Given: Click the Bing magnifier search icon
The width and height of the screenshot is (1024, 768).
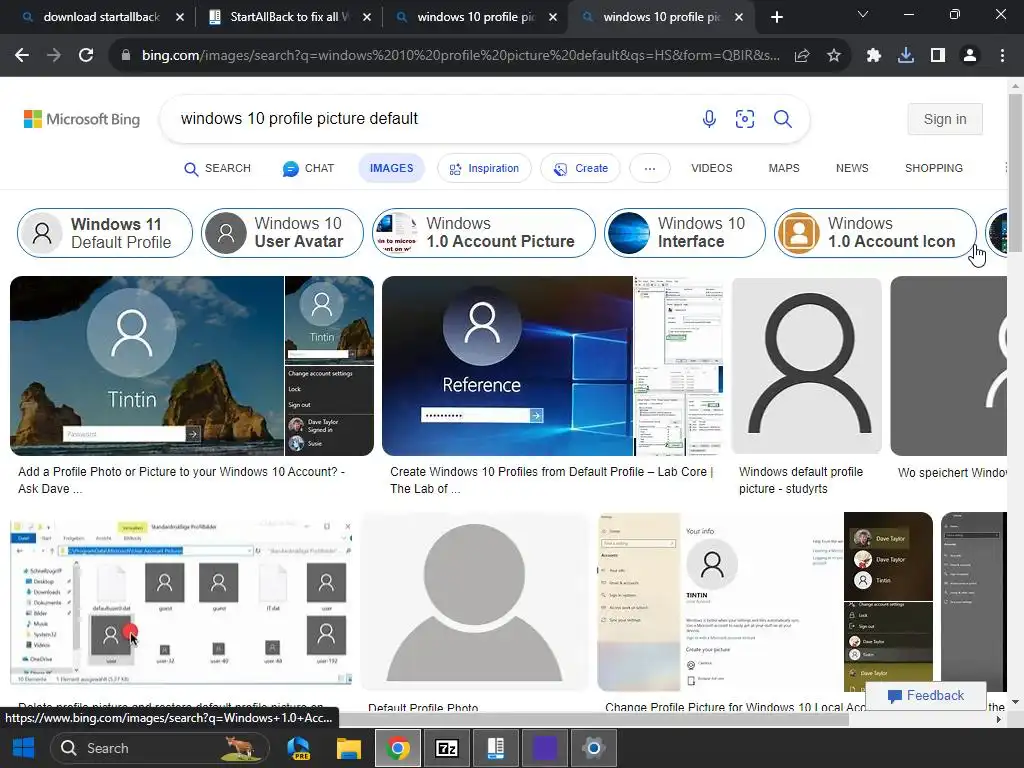Looking at the screenshot, I should [x=782, y=119].
